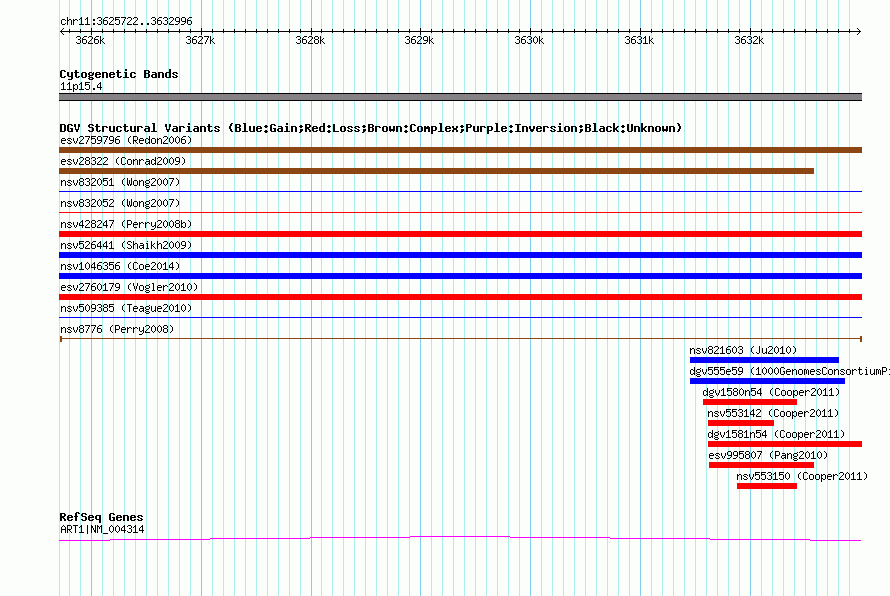Click the nsv8776 (Perry2008) variant label

click(x=116, y=329)
